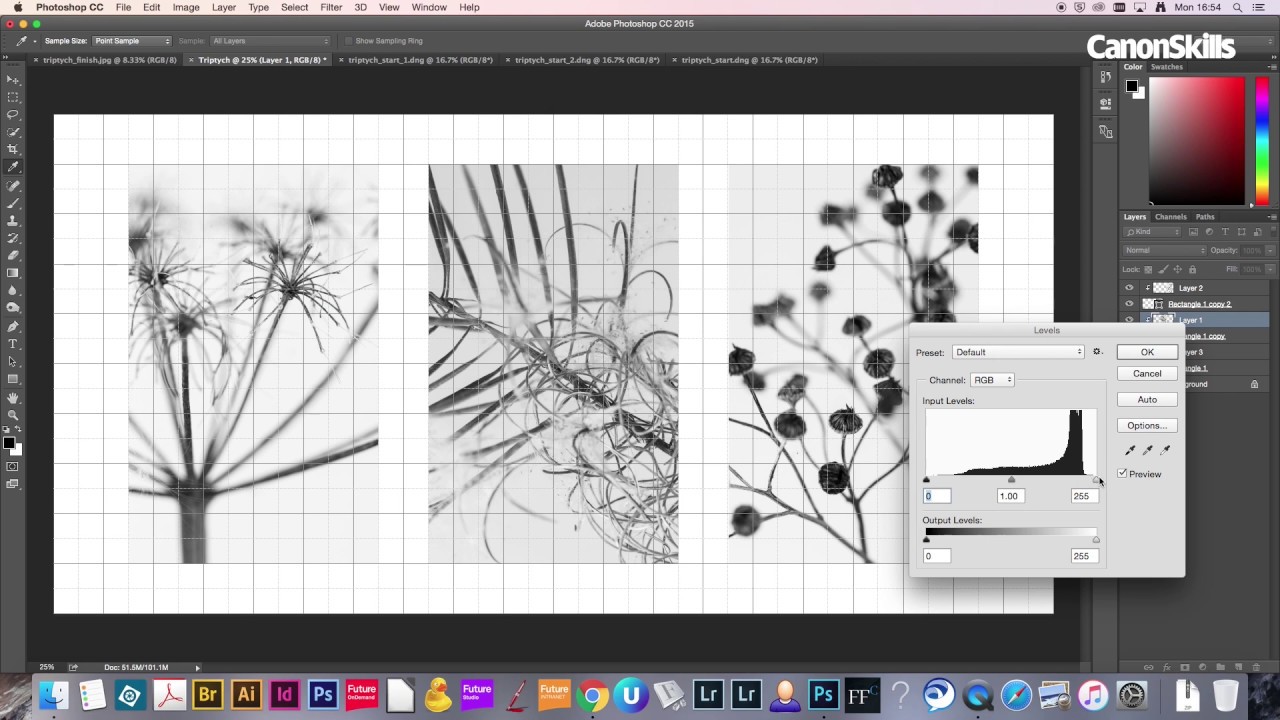Click the input levels midtone gray slider

point(1011,481)
